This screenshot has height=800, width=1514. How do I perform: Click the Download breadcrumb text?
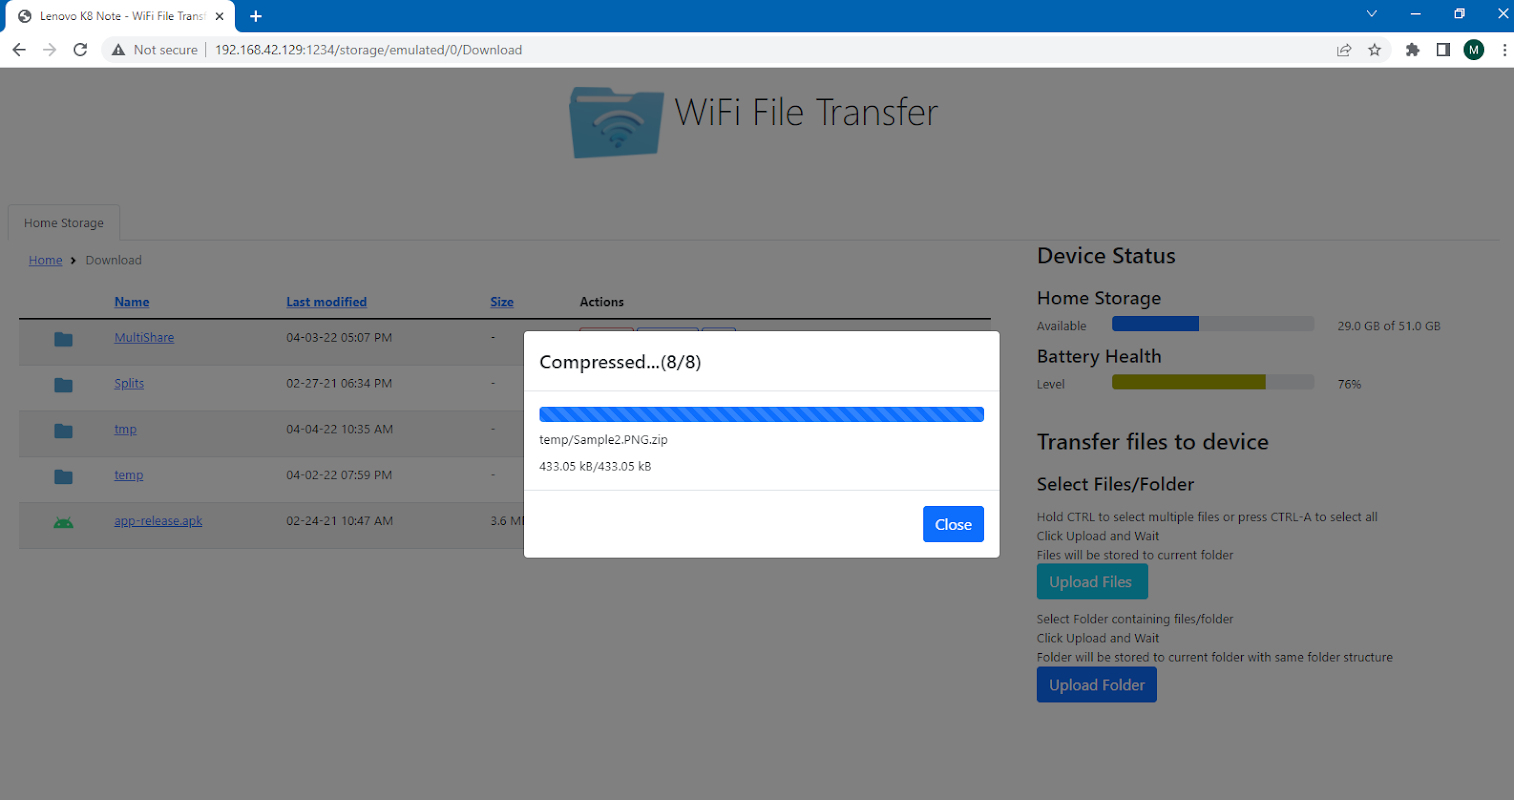tap(113, 260)
